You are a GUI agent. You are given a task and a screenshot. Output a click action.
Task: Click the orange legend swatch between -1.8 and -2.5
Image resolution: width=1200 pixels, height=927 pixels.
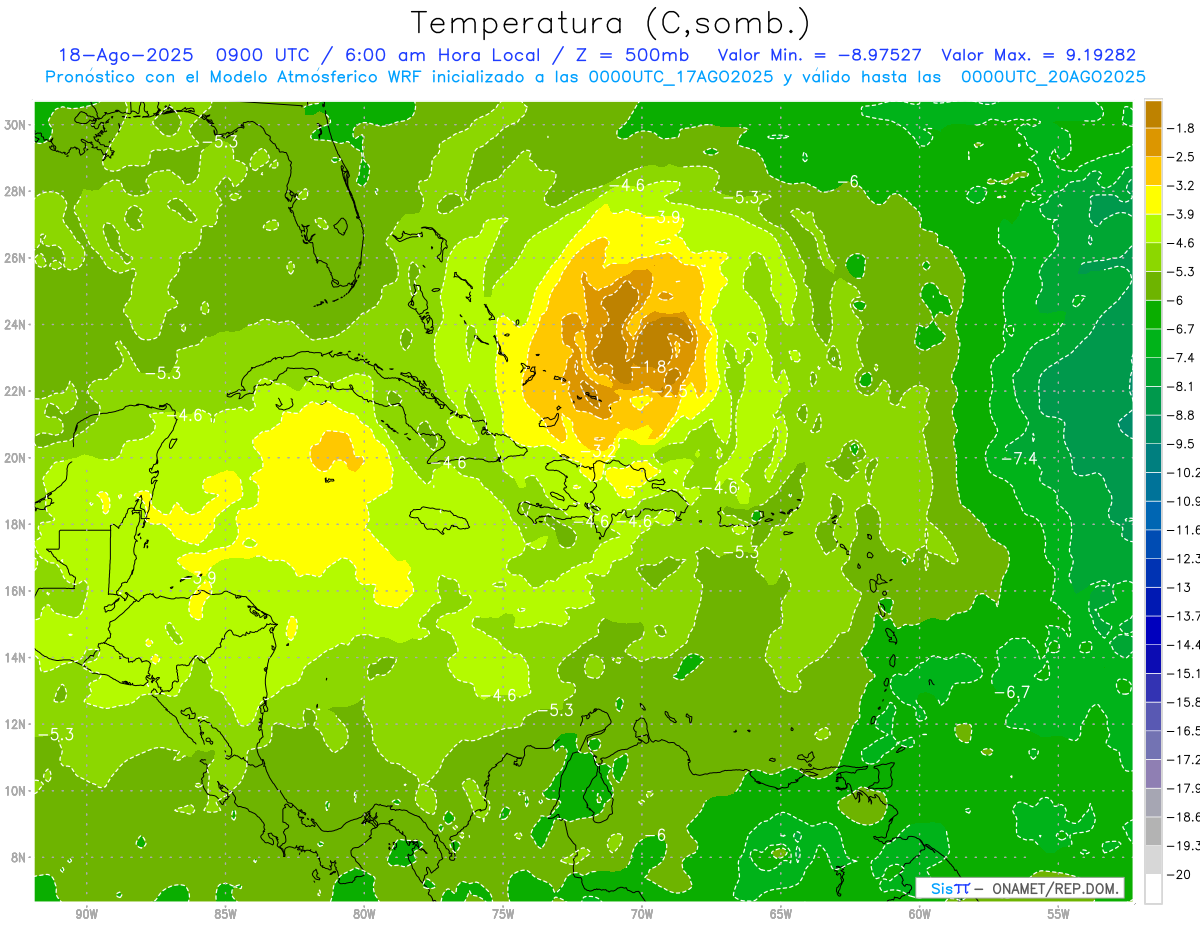pyautogui.click(x=1153, y=142)
